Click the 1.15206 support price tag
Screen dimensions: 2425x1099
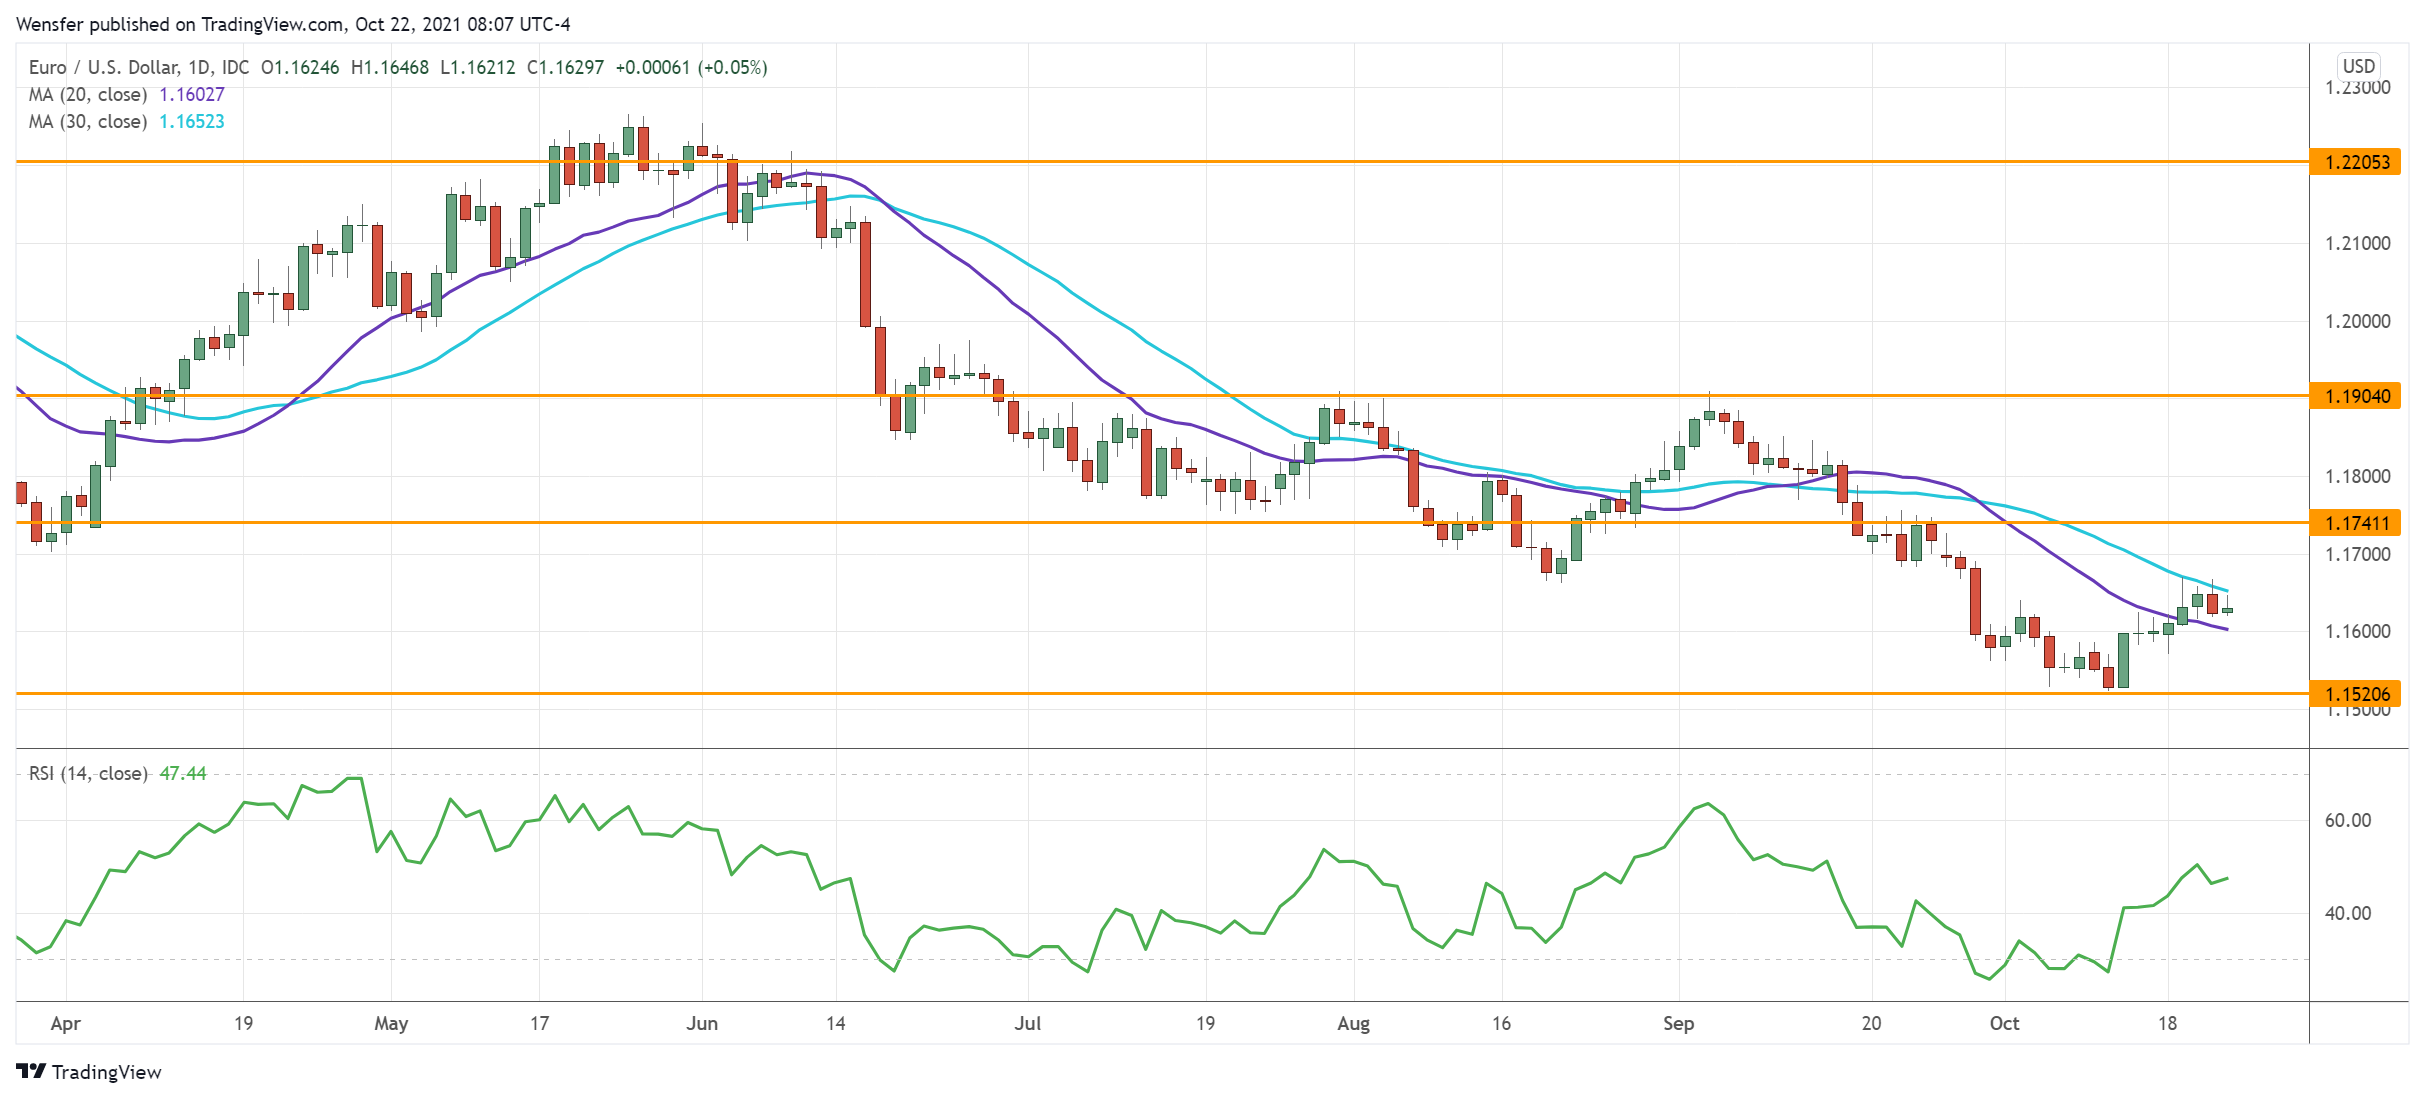pos(2356,694)
